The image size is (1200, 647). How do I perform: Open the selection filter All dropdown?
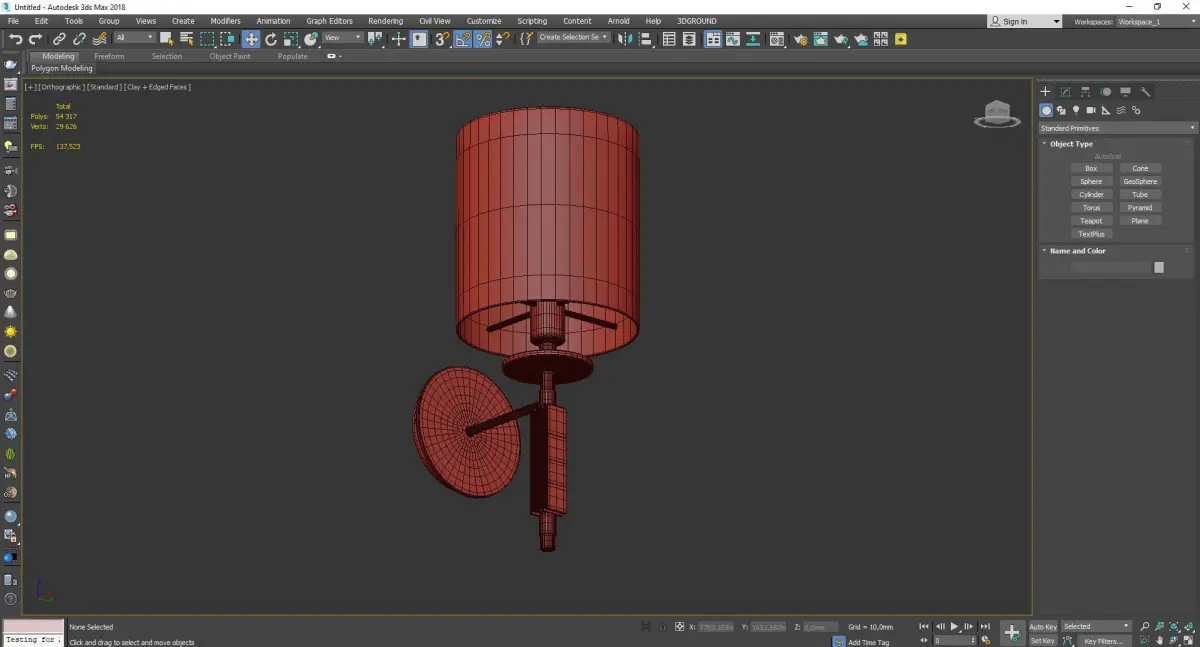tap(134, 38)
